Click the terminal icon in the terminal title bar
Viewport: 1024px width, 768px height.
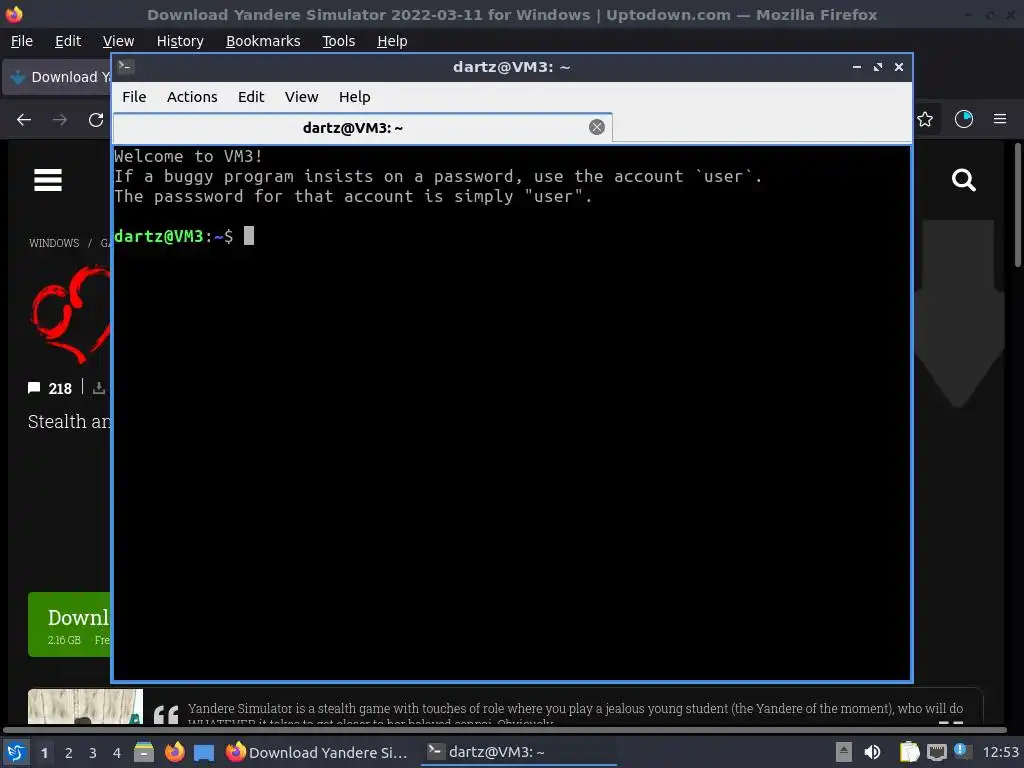point(125,67)
